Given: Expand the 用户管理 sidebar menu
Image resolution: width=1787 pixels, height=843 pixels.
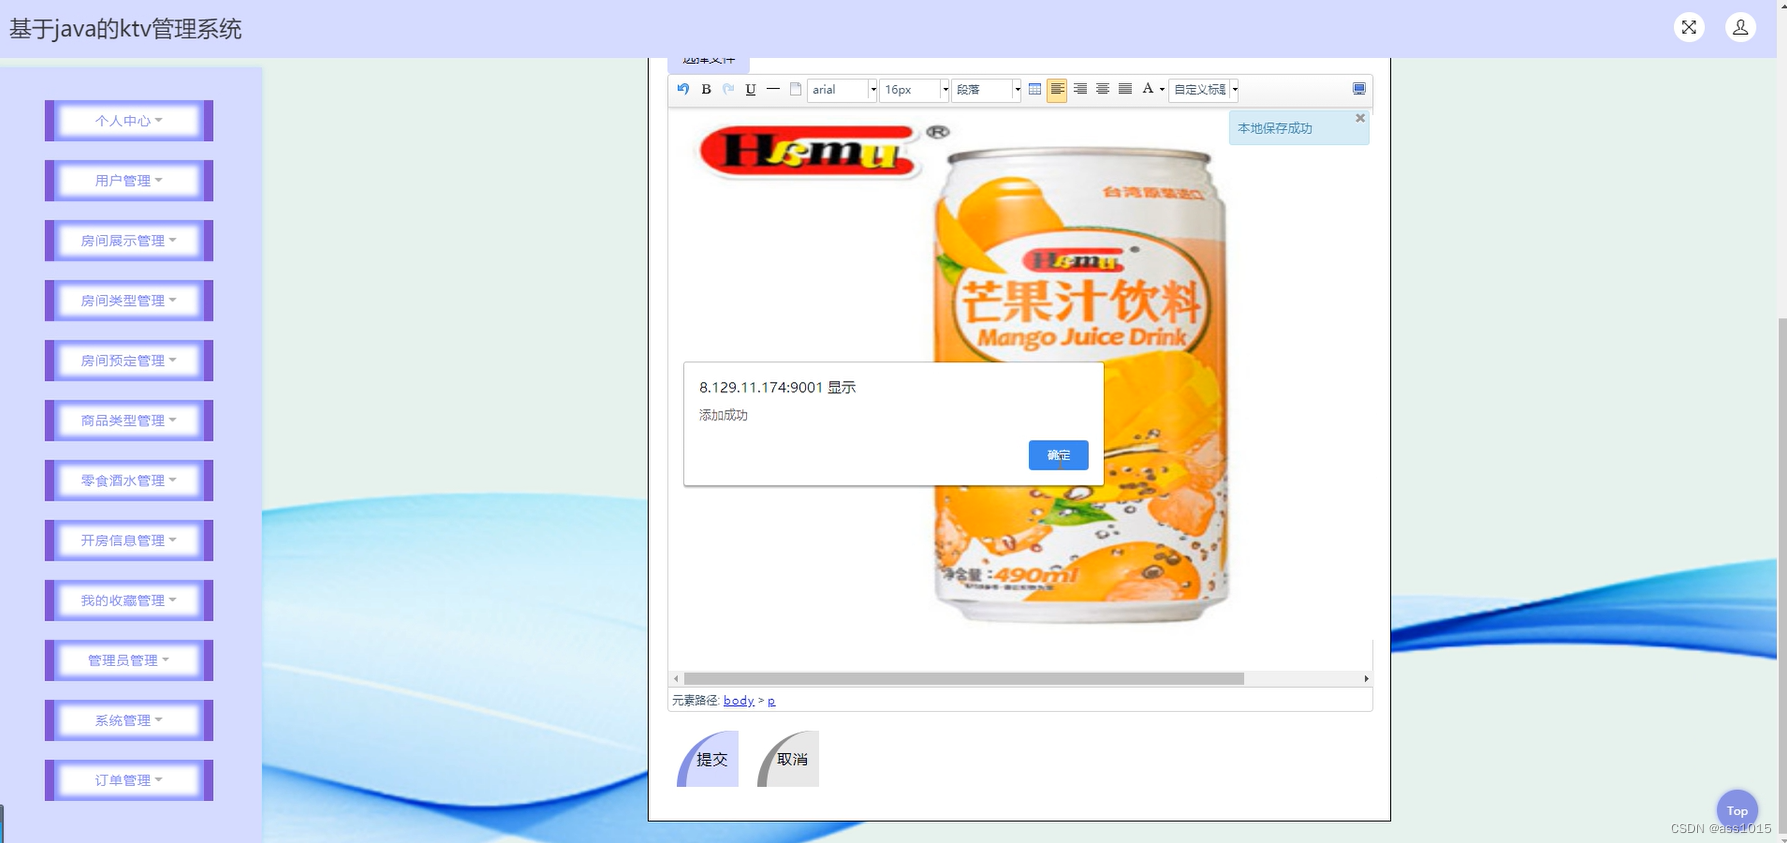Looking at the screenshot, I should [x=129, y=181].
